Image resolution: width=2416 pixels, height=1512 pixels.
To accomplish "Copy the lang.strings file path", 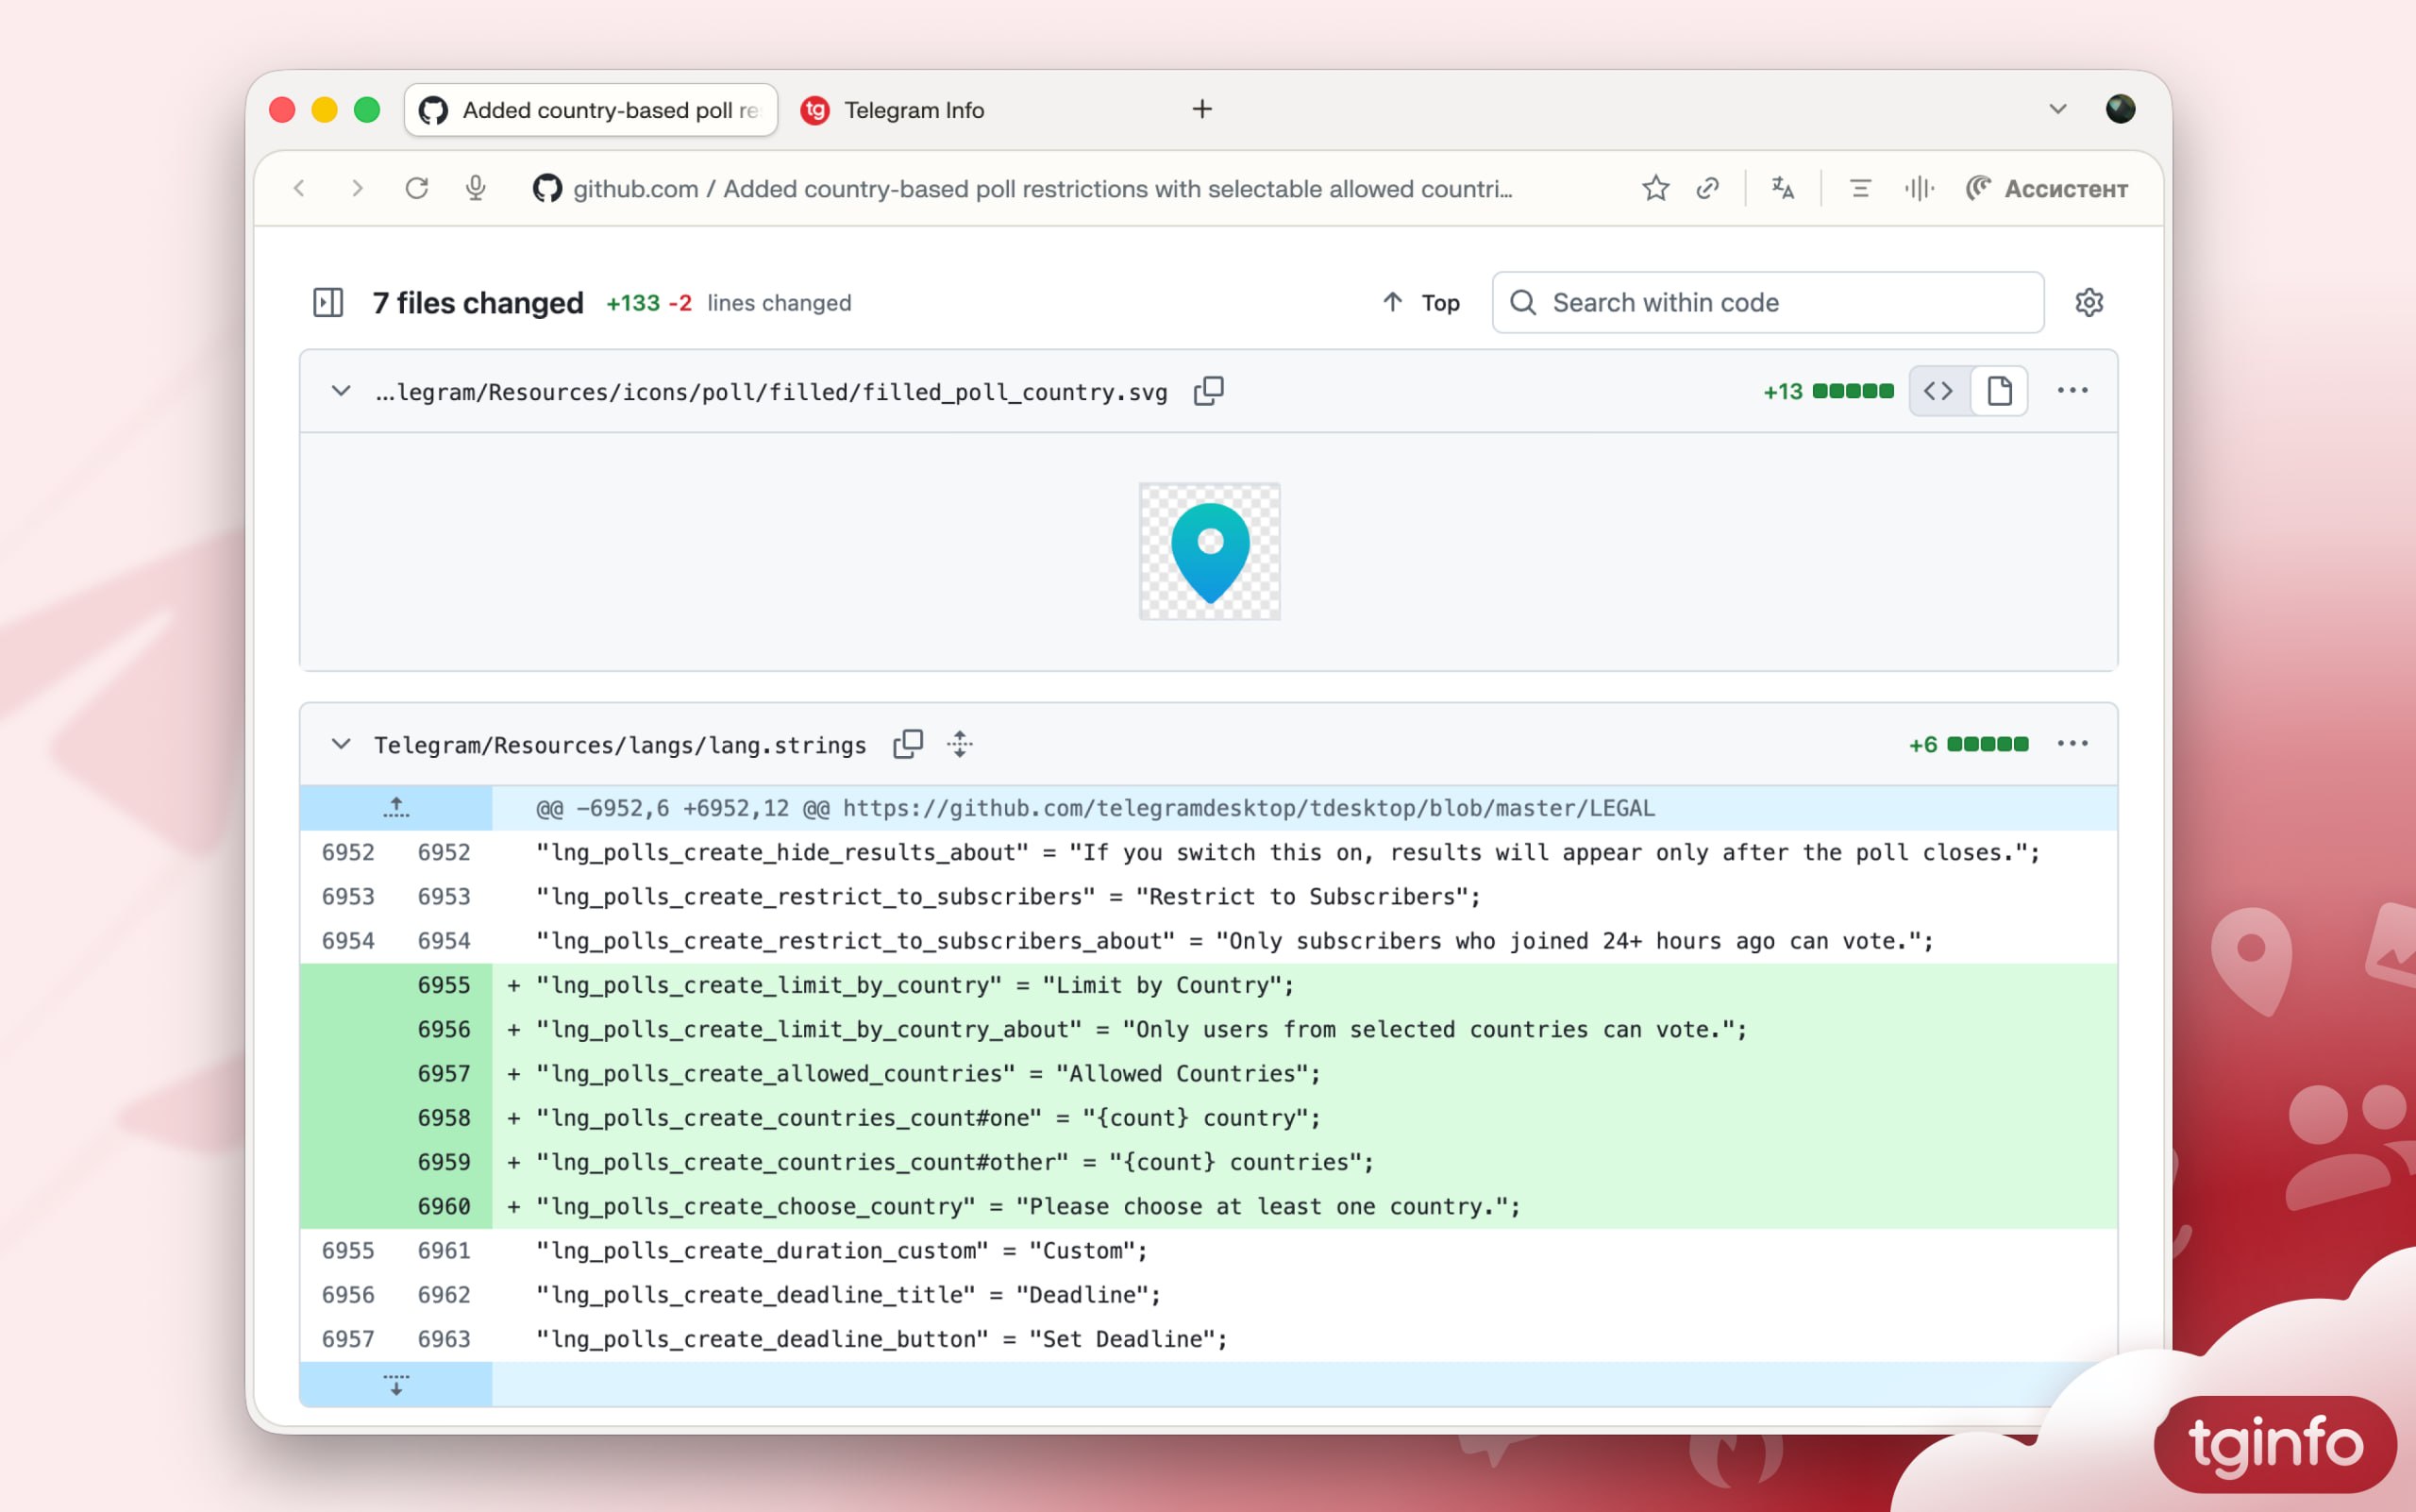I will pyautogui.click(x=908, y=744).
